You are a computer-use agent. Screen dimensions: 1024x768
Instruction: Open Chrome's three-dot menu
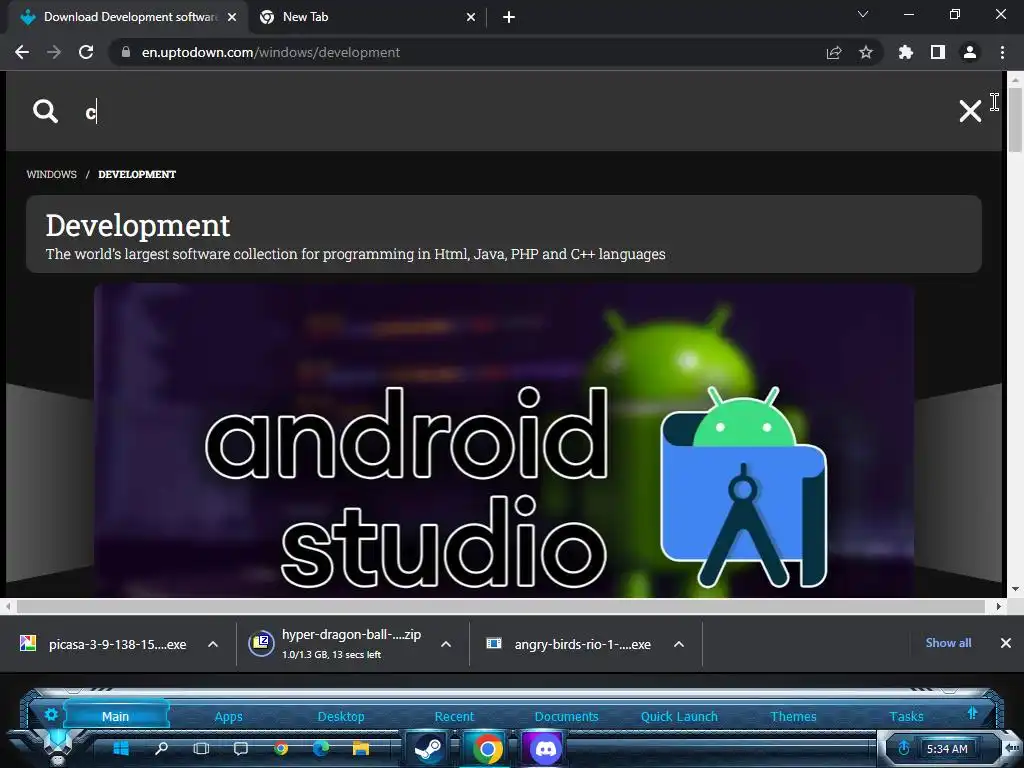point(1002,52)
